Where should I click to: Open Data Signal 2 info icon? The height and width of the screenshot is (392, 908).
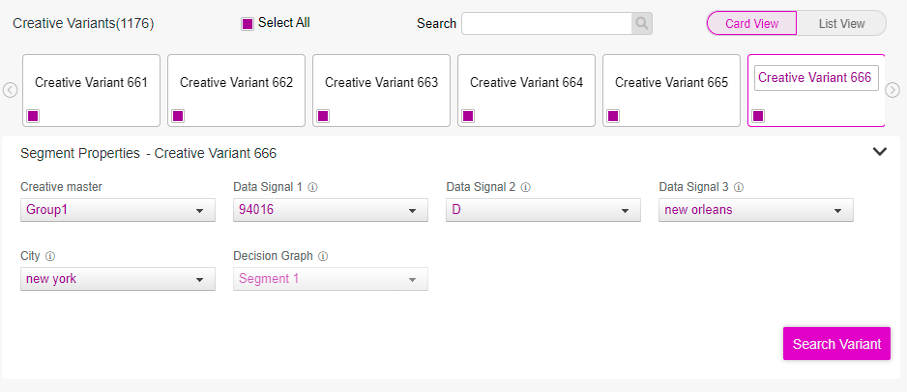point(526,187)
